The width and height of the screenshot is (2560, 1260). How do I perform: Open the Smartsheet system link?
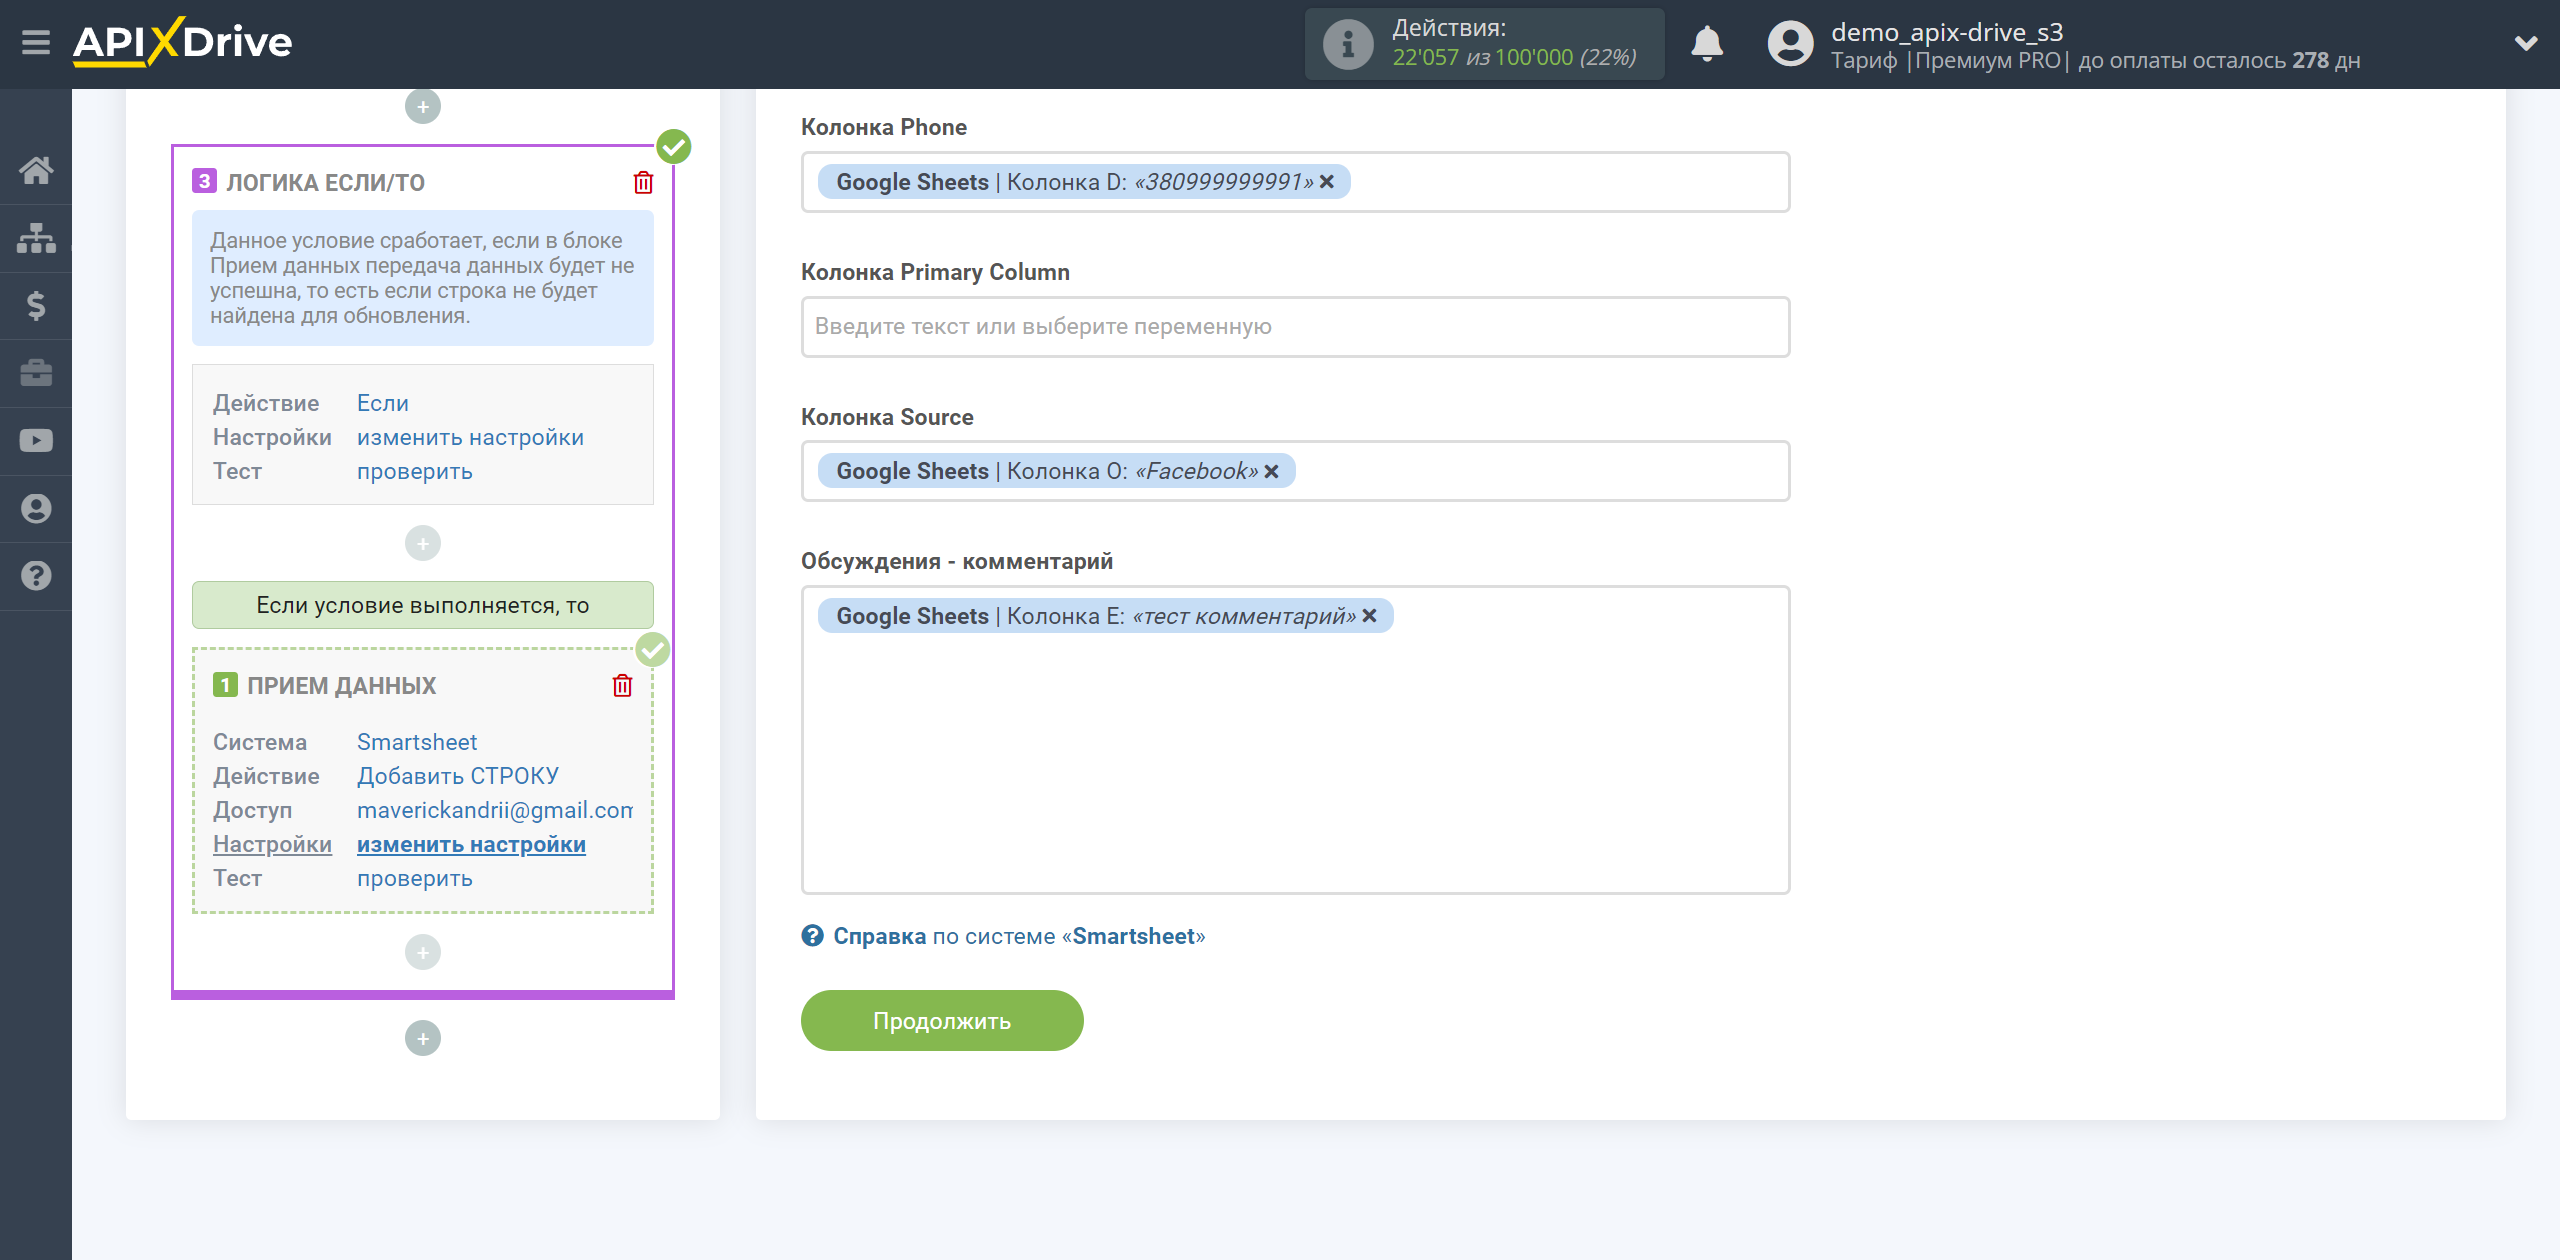point(417,742)
